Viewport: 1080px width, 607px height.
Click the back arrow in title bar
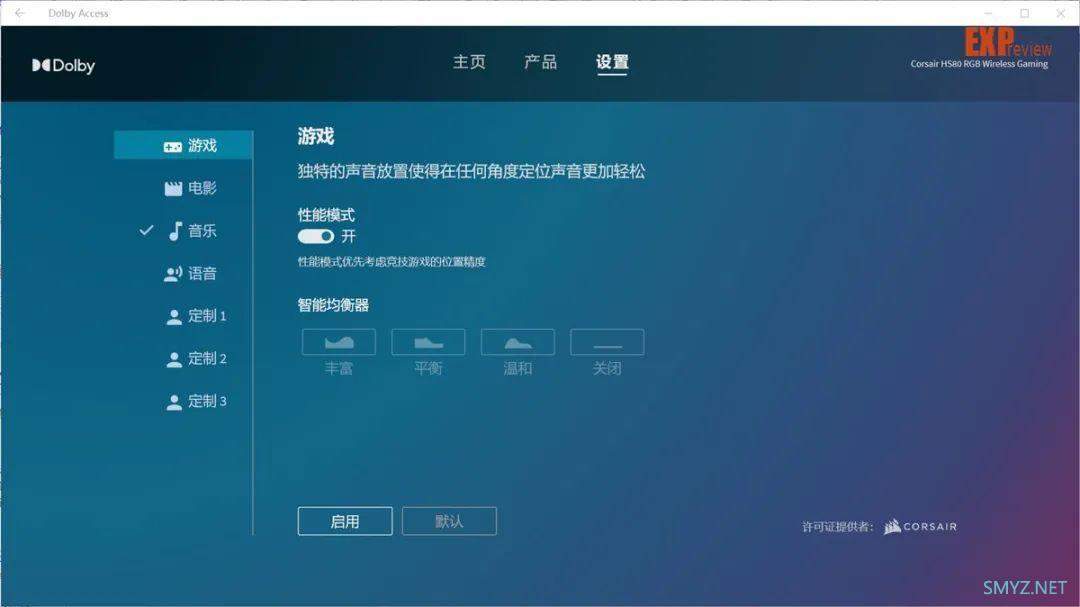pos(19,13)
